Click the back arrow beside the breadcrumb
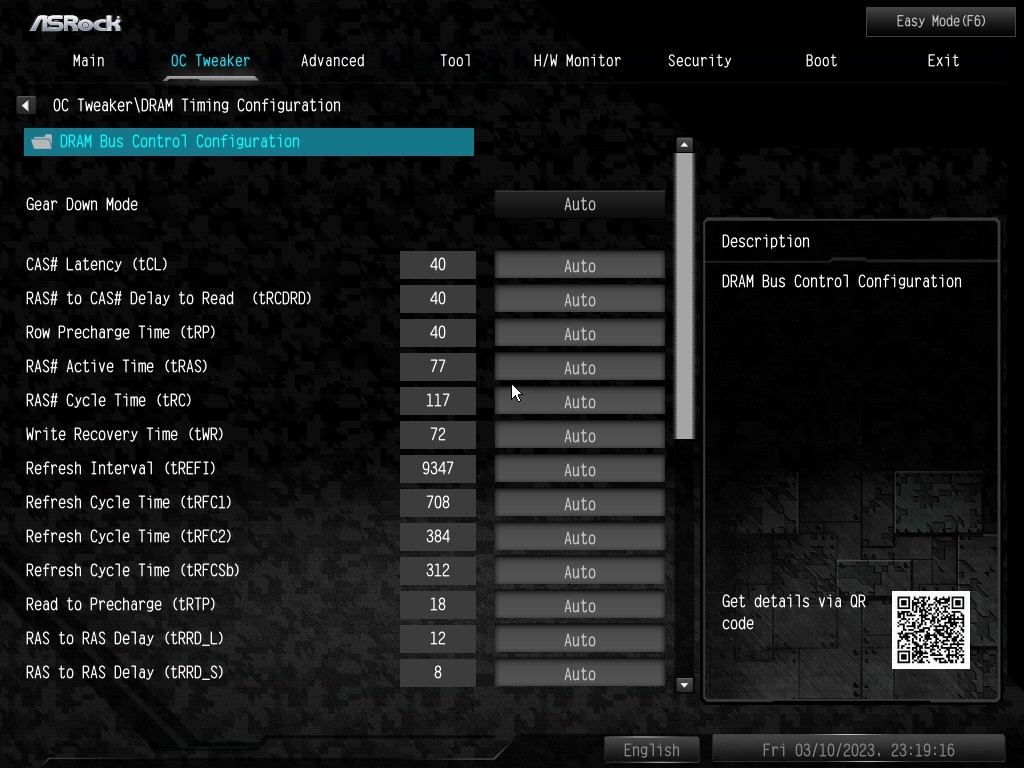1024x768 pixels. [x=26, y=105]
